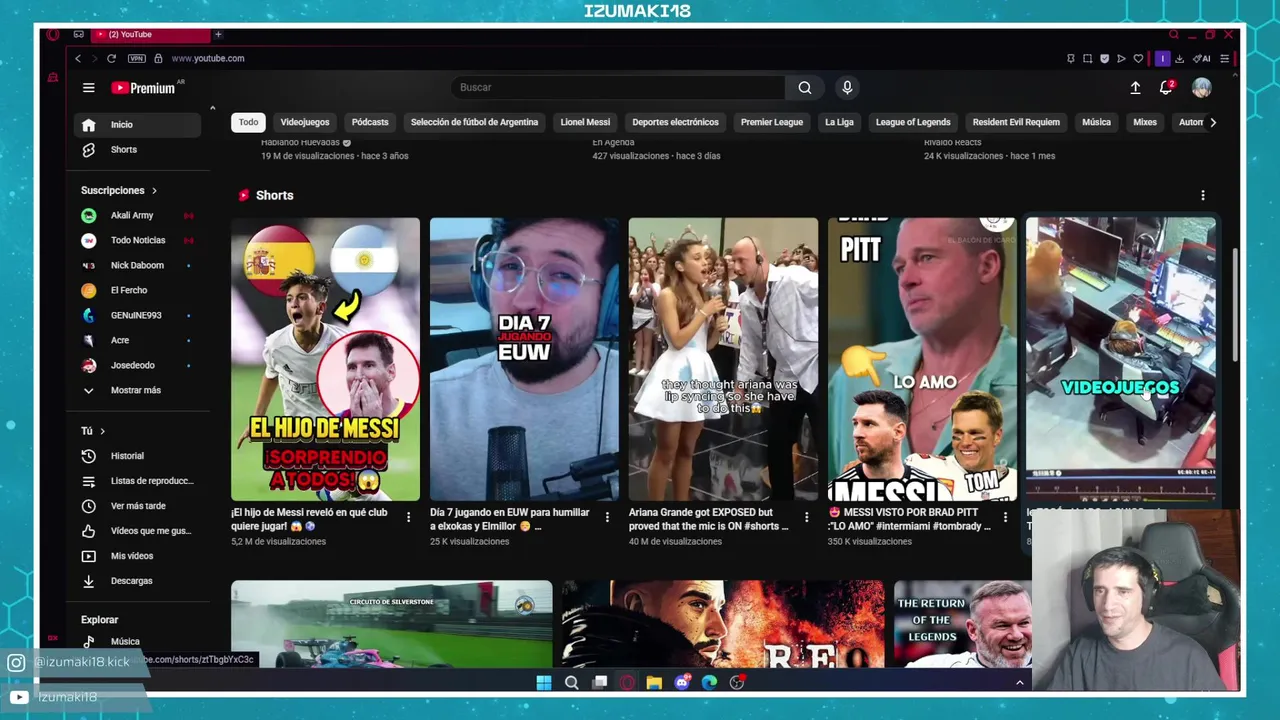1280x720 pixels.
Task: Select the Videojuegos filter chip
Action: 305,122
